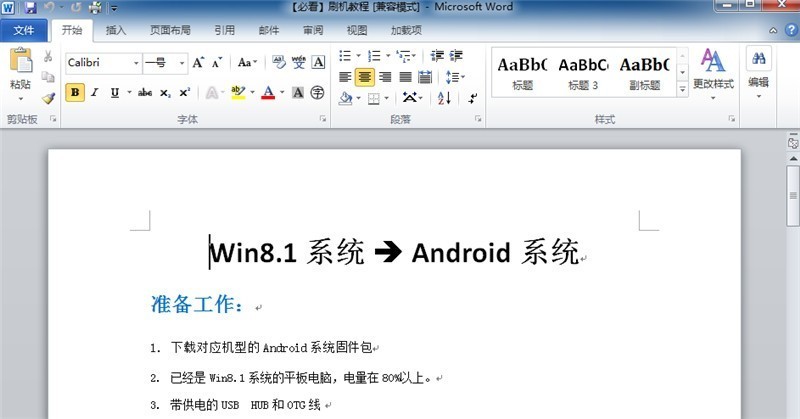Clear formatting with the eraser icon

279,62
